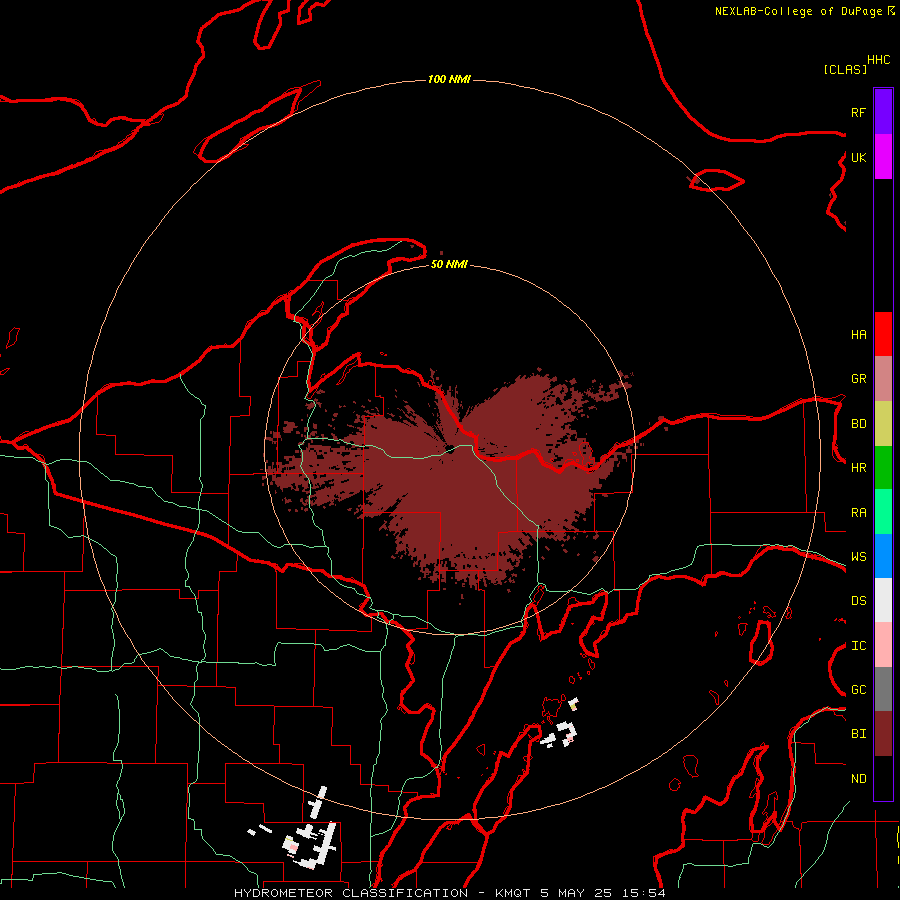
Task: Click the RA legend label
Action: 858,513
